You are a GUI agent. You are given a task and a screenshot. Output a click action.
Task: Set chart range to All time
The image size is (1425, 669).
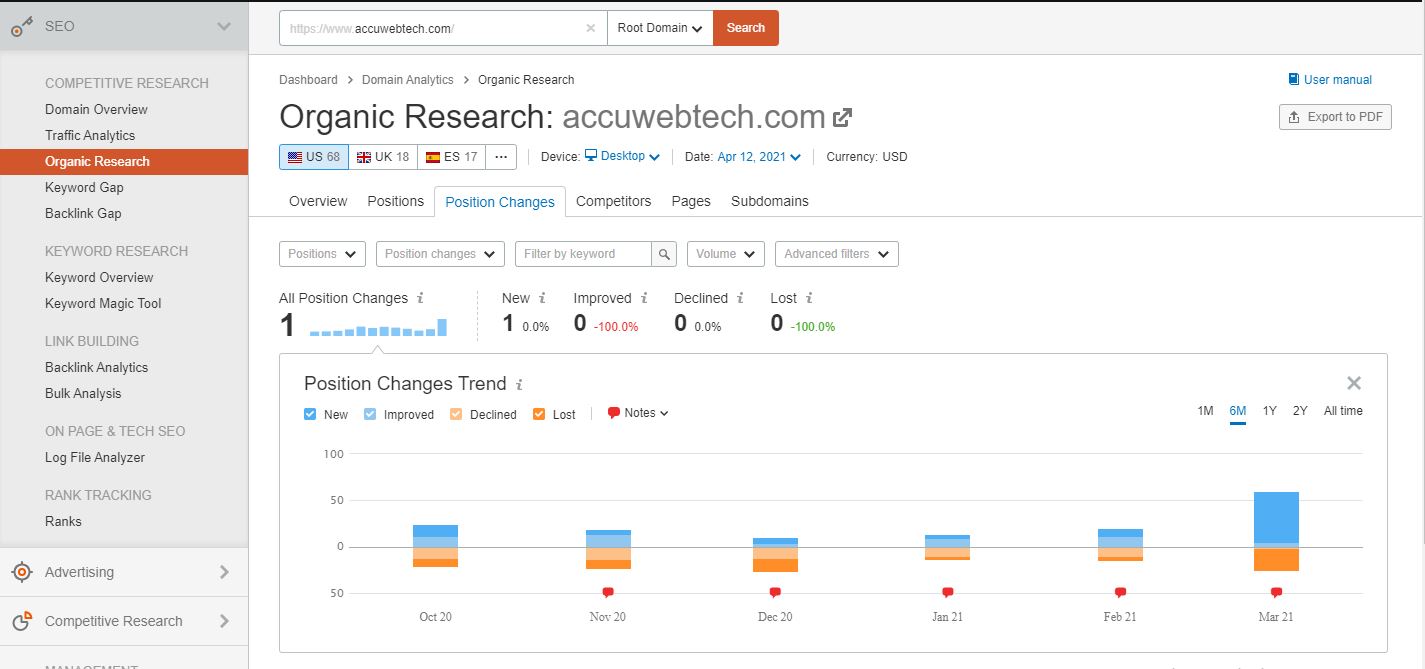click(1343, 411)
